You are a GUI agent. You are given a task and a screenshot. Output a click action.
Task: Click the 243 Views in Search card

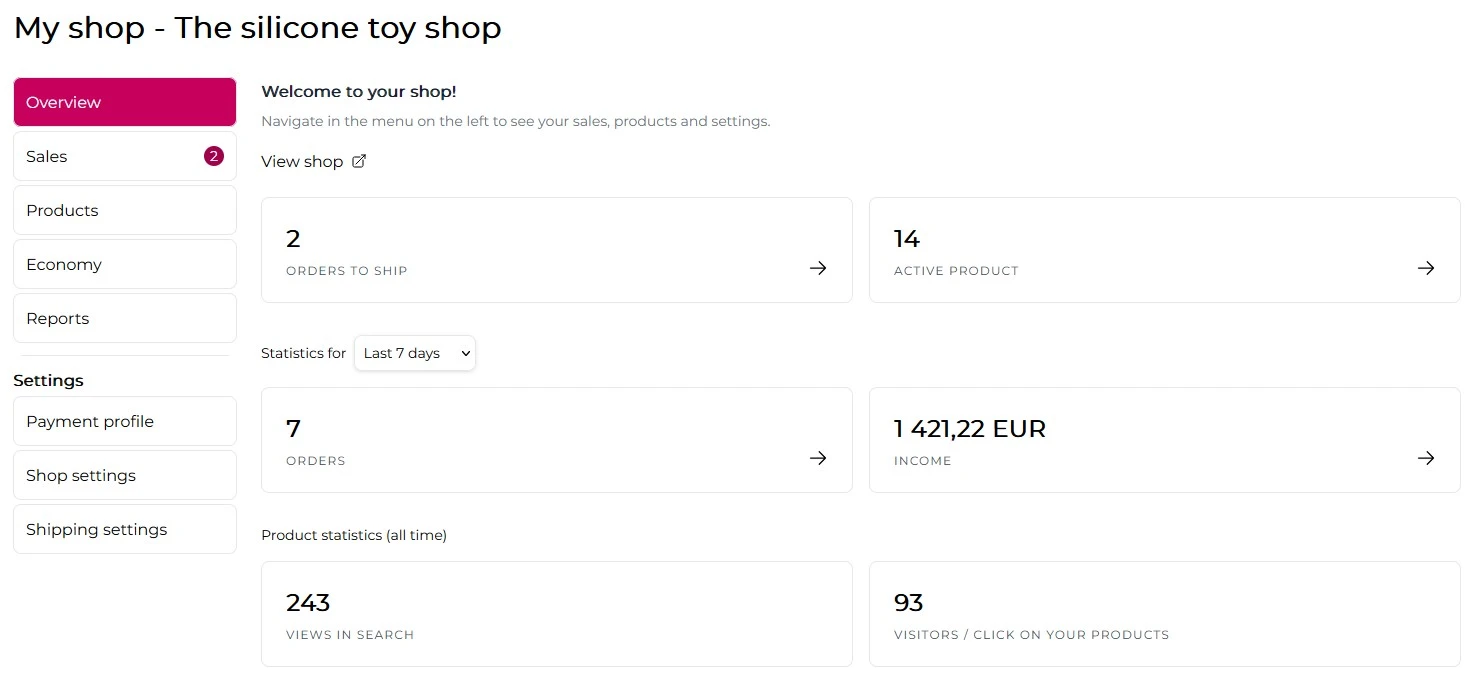[557, 614]
